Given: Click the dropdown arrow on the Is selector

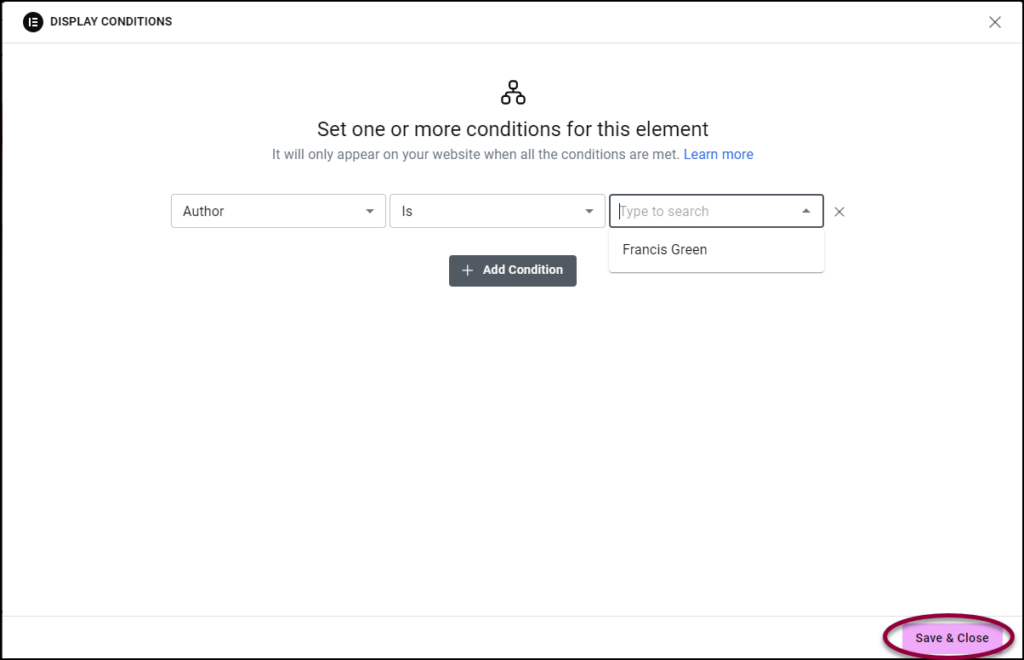Looking at the screenshot, I should tap(589, 211).
